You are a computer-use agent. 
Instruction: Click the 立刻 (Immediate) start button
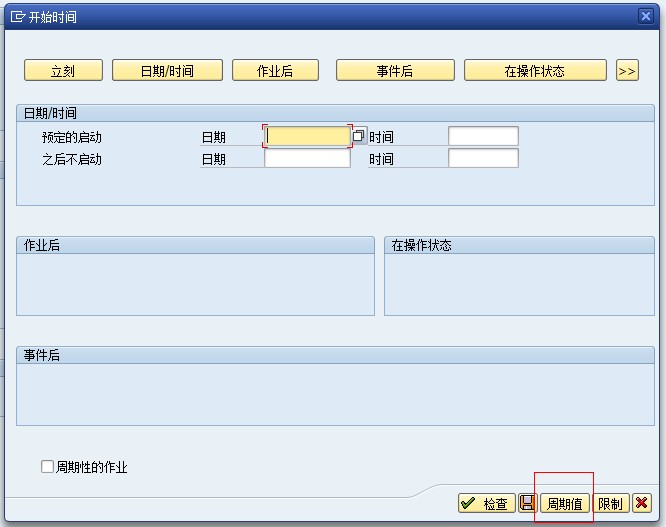[63, 70]
